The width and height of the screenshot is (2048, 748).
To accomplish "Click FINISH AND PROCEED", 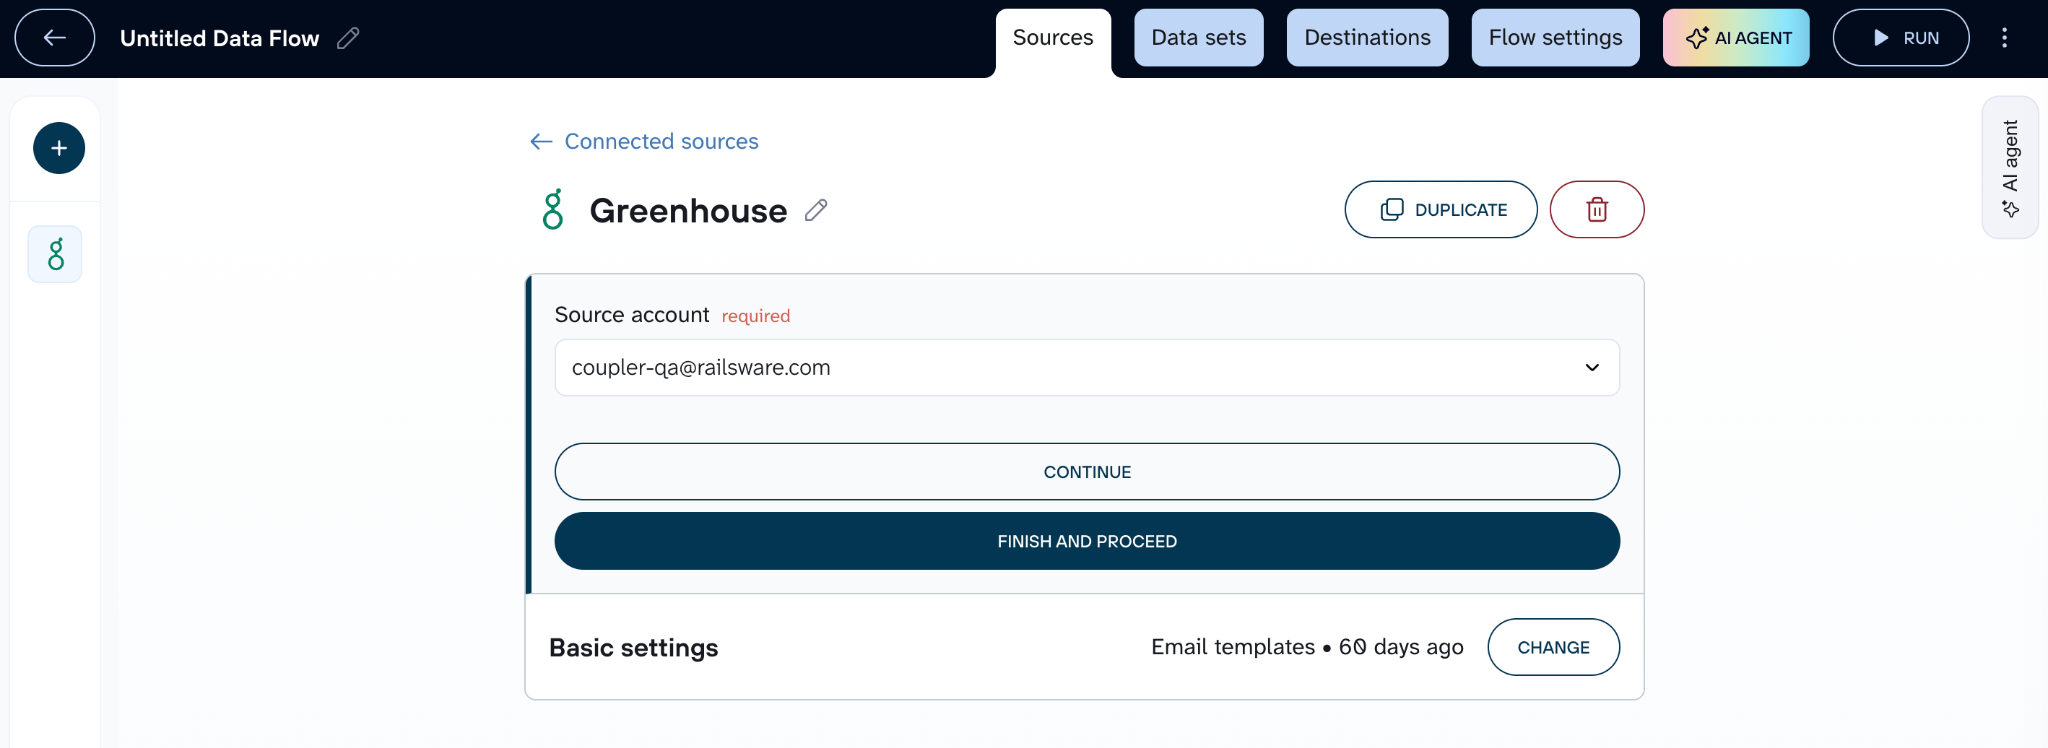I will point(1087,541).
